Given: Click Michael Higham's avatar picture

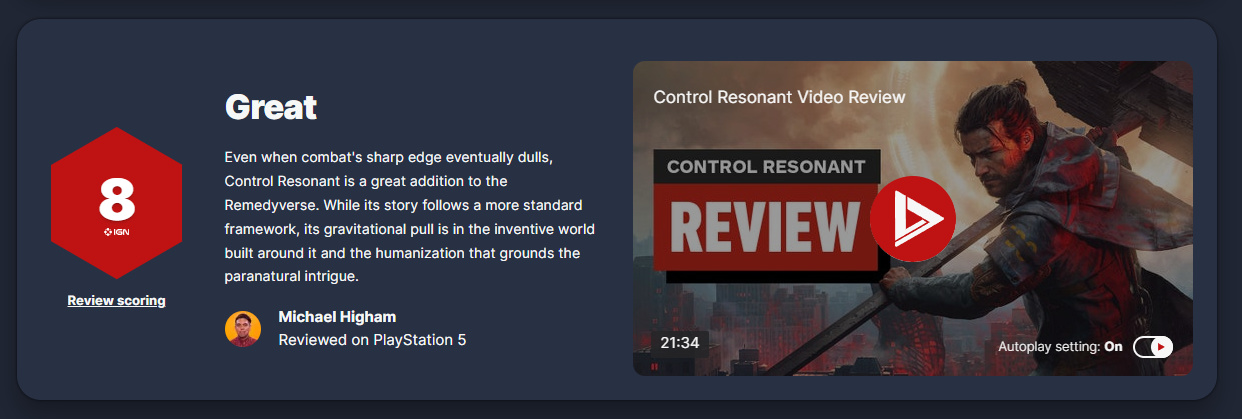Looking at the screenshot, I should coord(243,329).
